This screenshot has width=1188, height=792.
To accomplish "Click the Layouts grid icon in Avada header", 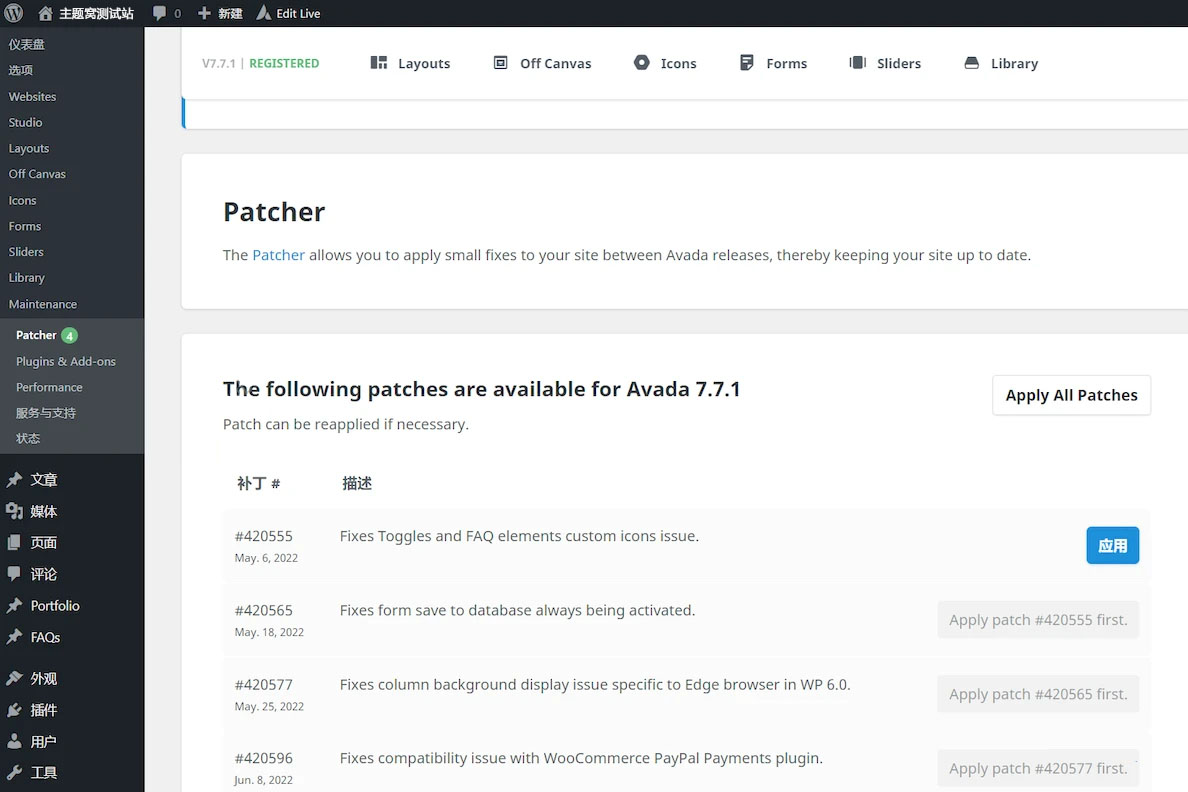I will pos(379,63).
